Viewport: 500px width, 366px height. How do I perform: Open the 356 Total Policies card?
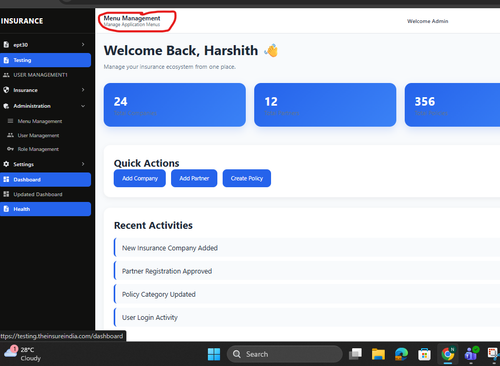pyautogui.click(x=453, y=105)
